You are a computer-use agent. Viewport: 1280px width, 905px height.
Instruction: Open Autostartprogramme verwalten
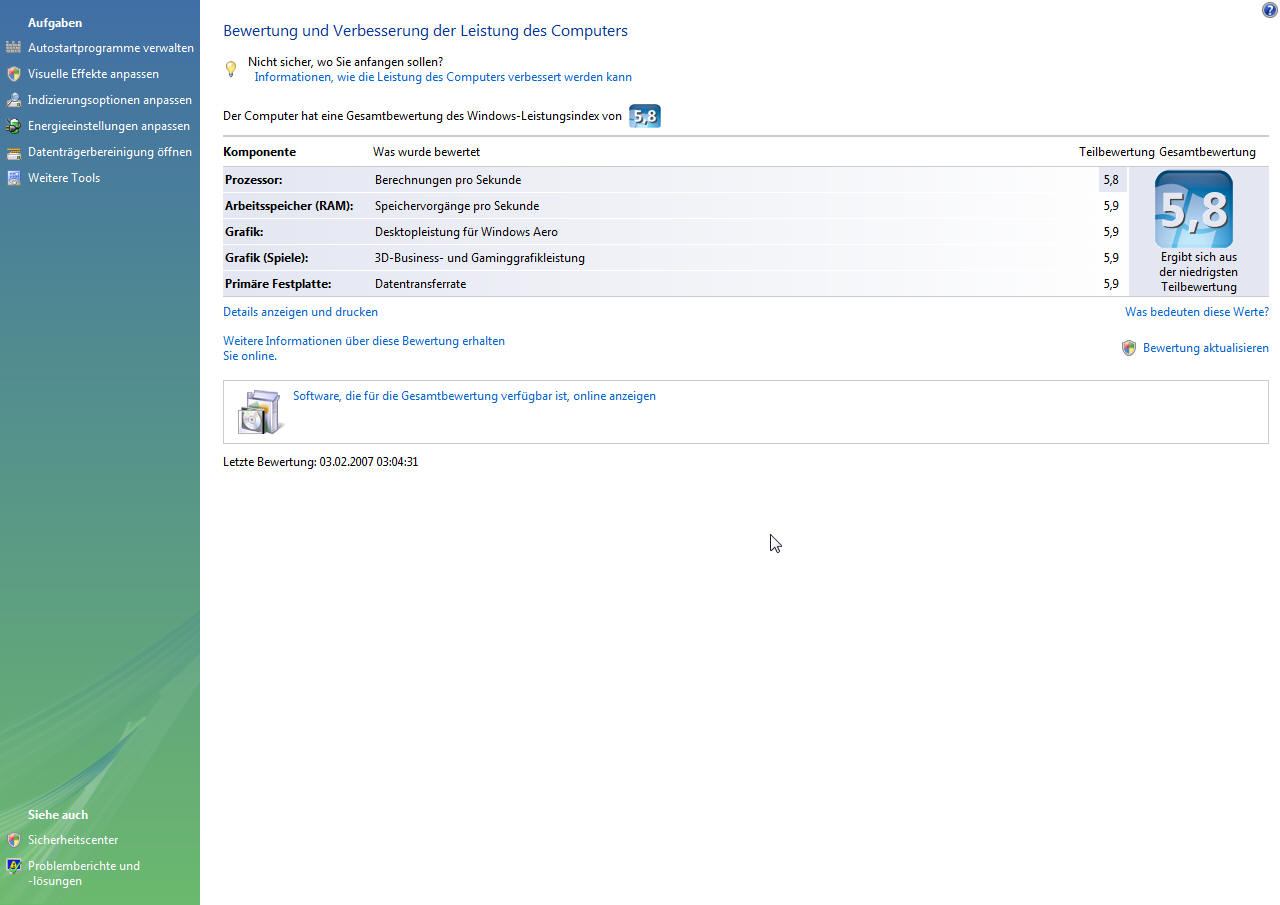click(111, 48)
